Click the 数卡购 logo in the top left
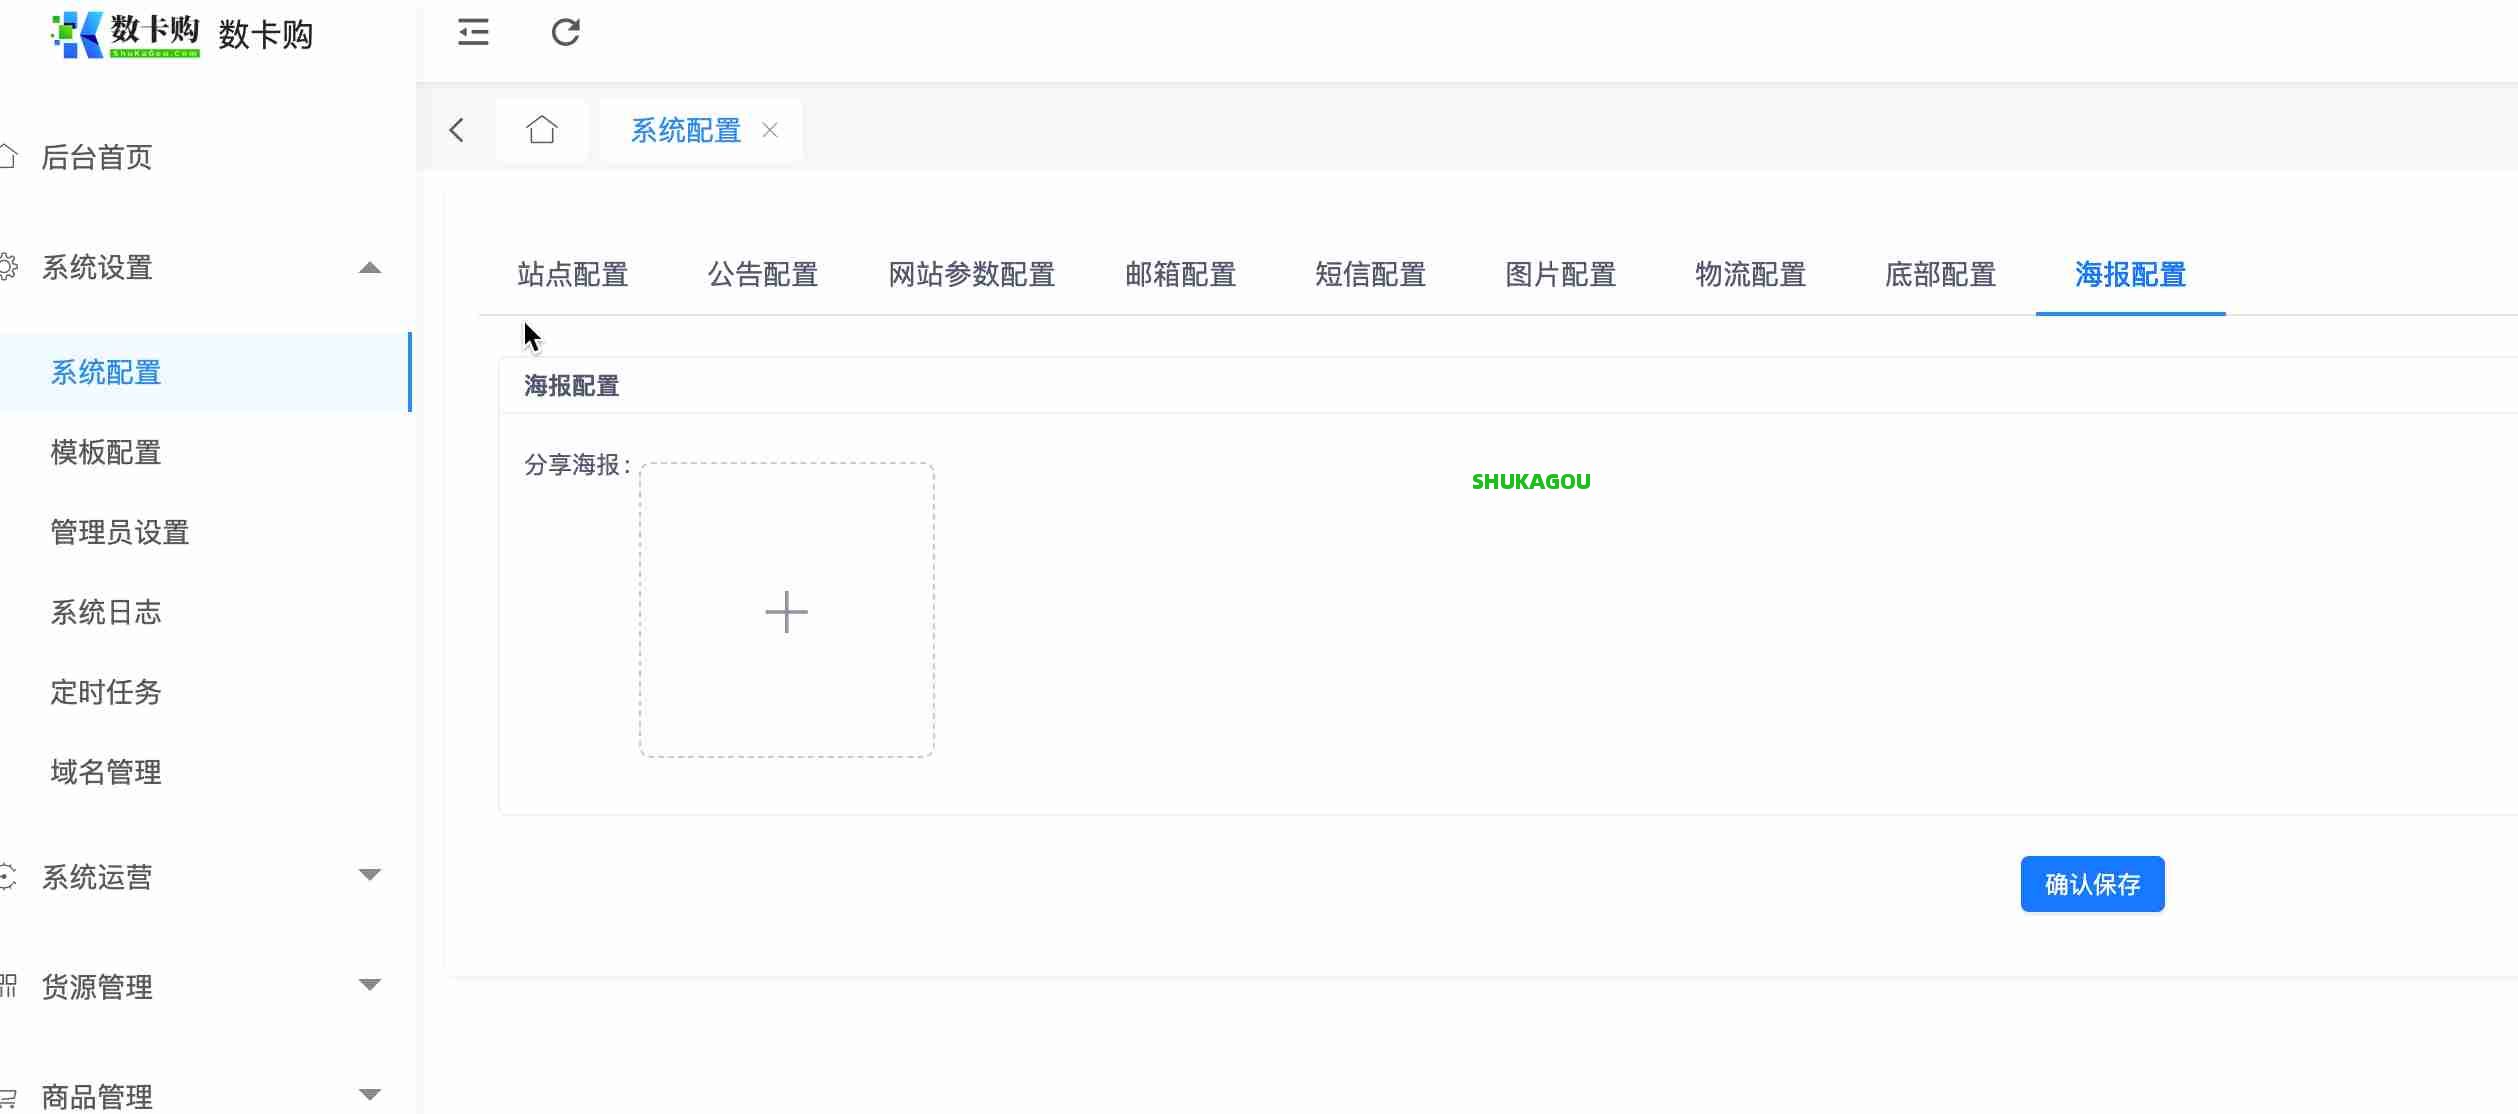Image resolution: width=2518 pixels, height=1114 pixels. coord(127,35)
